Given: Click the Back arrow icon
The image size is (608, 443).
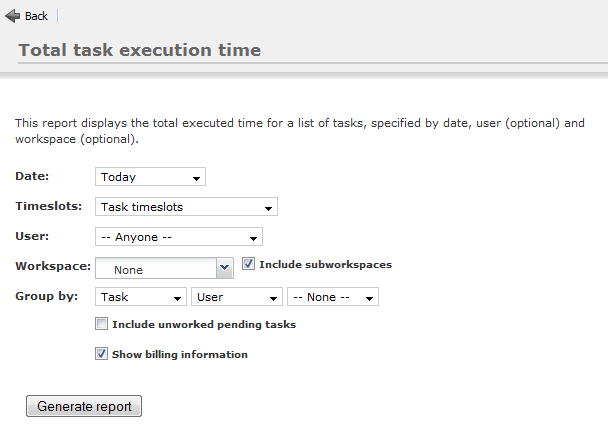Looking at the screenshot, I should [12, 16].
